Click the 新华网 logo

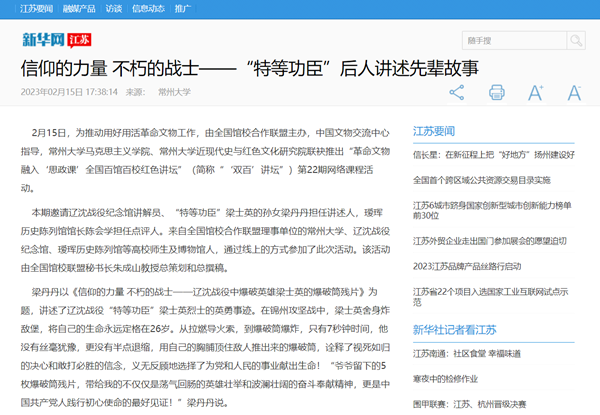pyautogui.click(x=43, y=40)
